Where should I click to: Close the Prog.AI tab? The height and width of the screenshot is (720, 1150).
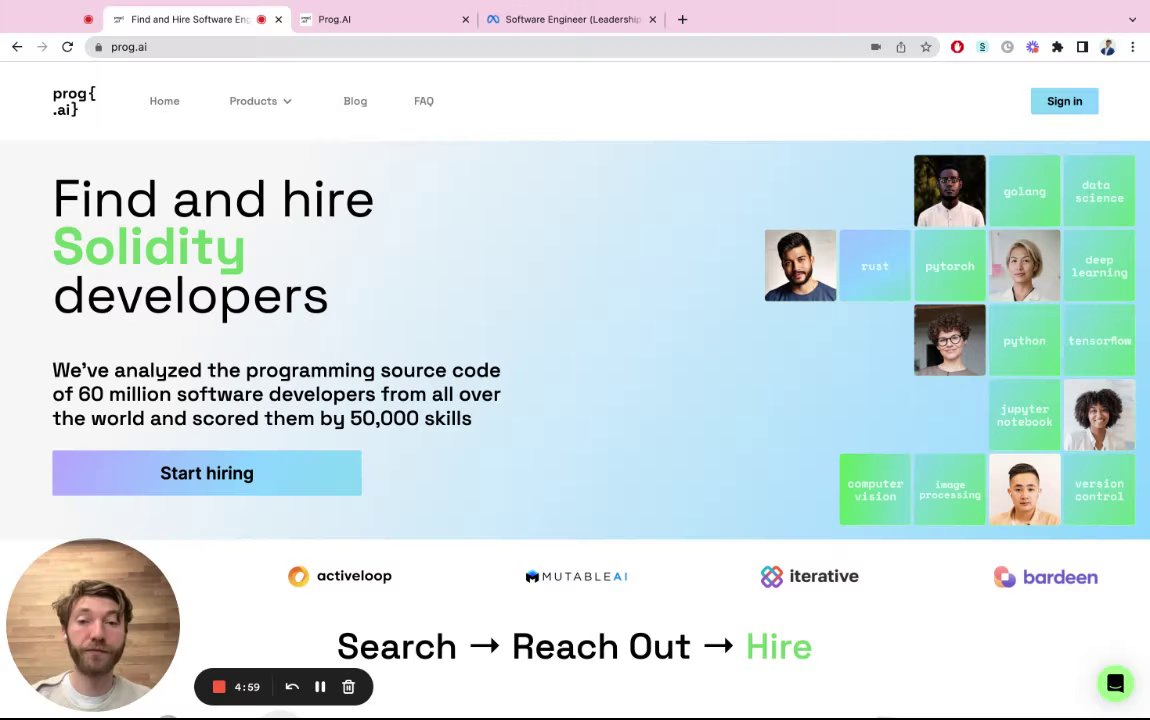[465, 20]
